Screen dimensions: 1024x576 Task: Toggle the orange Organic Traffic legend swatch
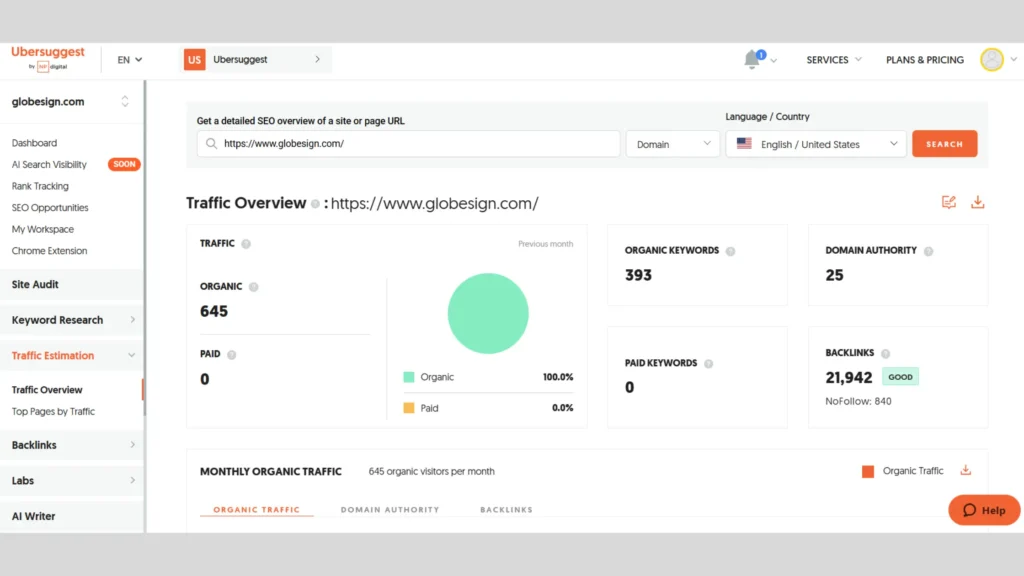point(868,472)
